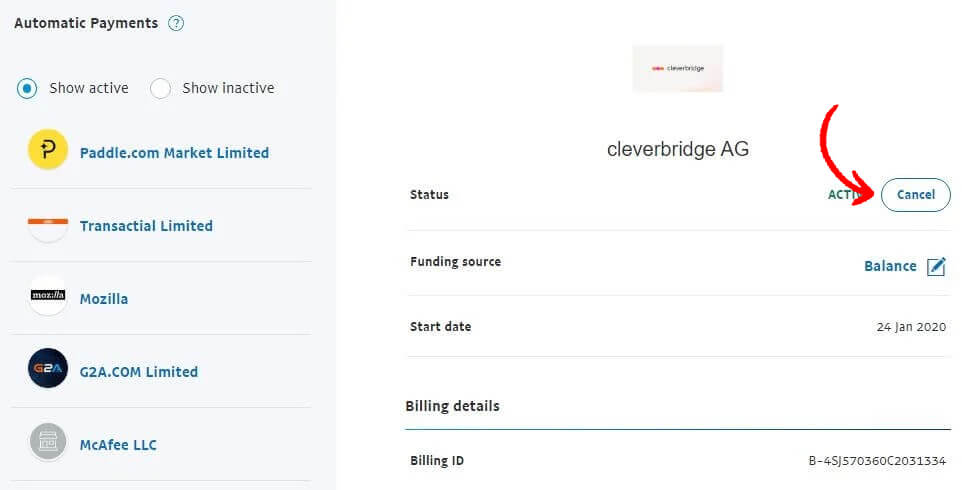Viewport: 962px width, 490px height.
Task: Click the Billing details section heading
Action: (452, 406)
